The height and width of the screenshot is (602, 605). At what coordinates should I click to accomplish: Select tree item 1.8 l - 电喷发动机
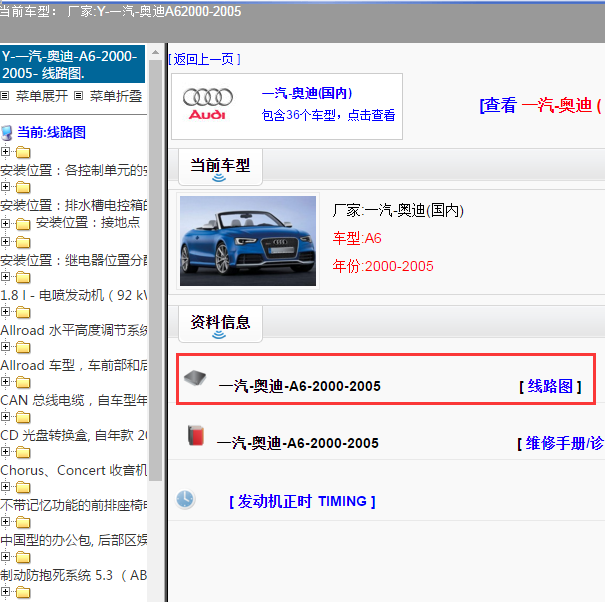74,295
